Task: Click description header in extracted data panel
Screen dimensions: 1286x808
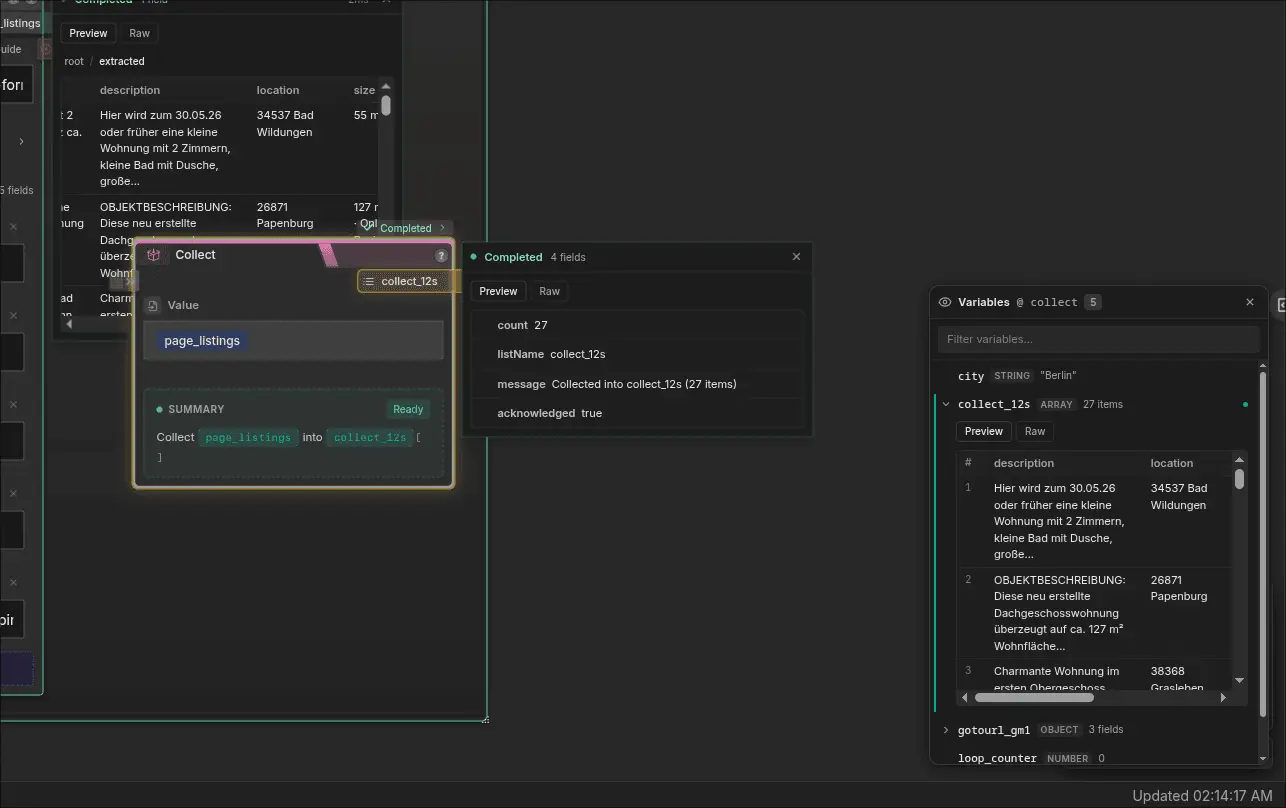Action: tap(130, 90)
